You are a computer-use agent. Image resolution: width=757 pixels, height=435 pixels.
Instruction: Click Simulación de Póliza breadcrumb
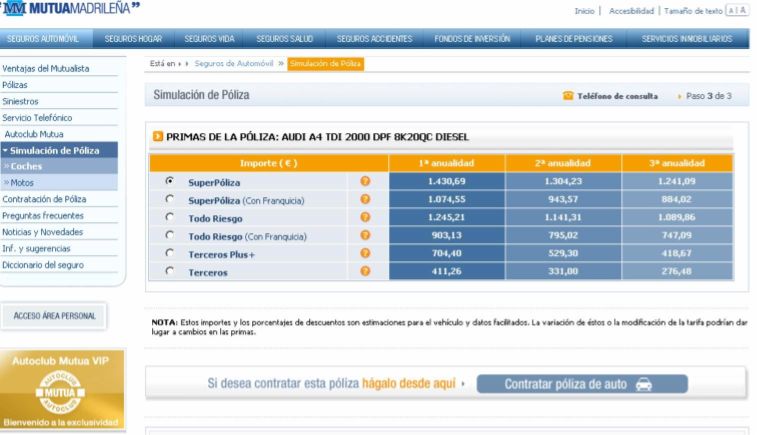(x=325, y=64)
